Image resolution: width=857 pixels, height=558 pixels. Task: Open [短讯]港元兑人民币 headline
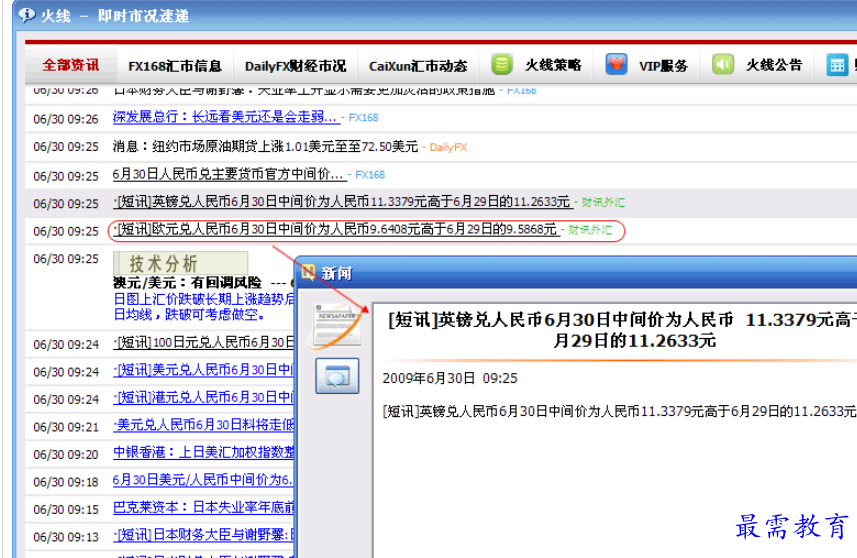click(x=203, y=398)
